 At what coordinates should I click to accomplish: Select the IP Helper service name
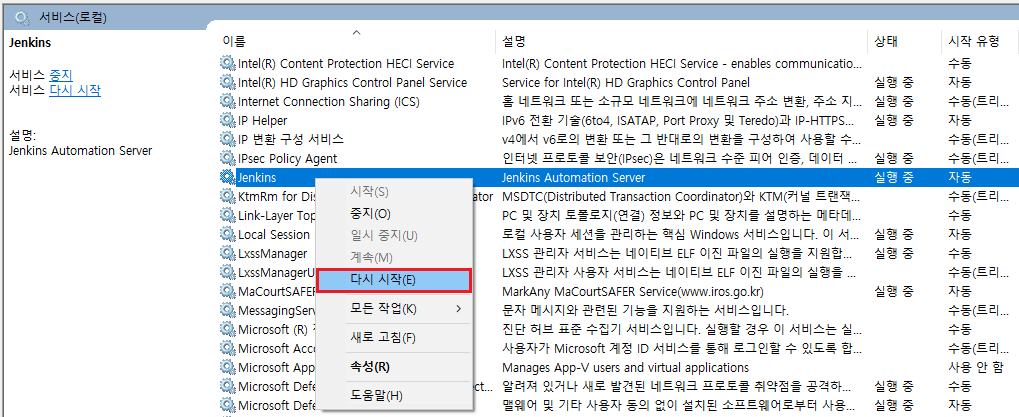pyautogui.click(x=263, y=120)
